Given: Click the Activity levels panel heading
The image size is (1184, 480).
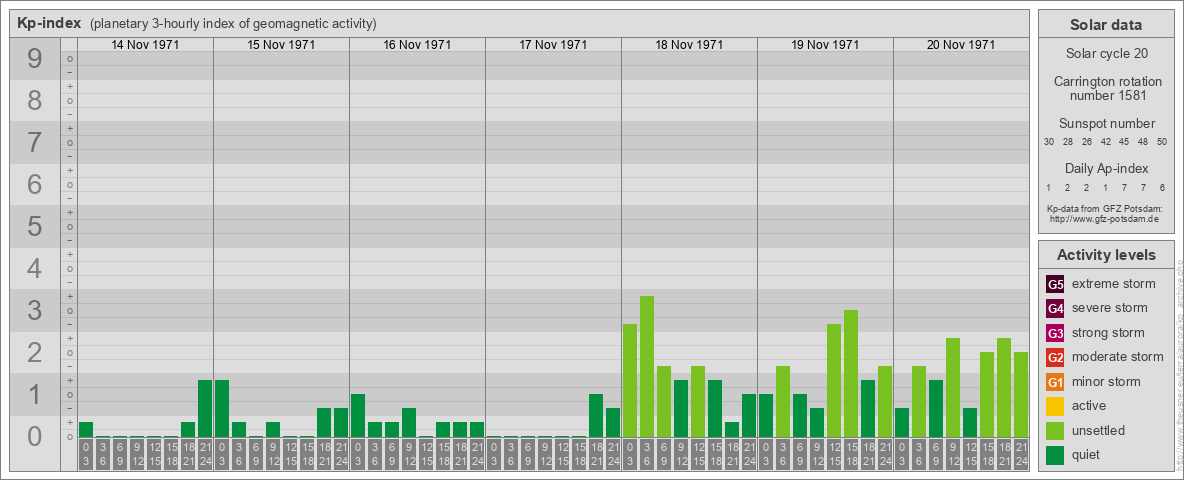Looking at the screenshot, I should coord(1106,255).
